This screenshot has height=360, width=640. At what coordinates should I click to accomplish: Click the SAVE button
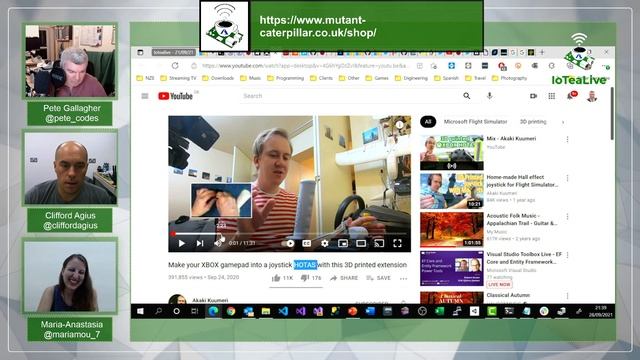[x=378, y=278]
